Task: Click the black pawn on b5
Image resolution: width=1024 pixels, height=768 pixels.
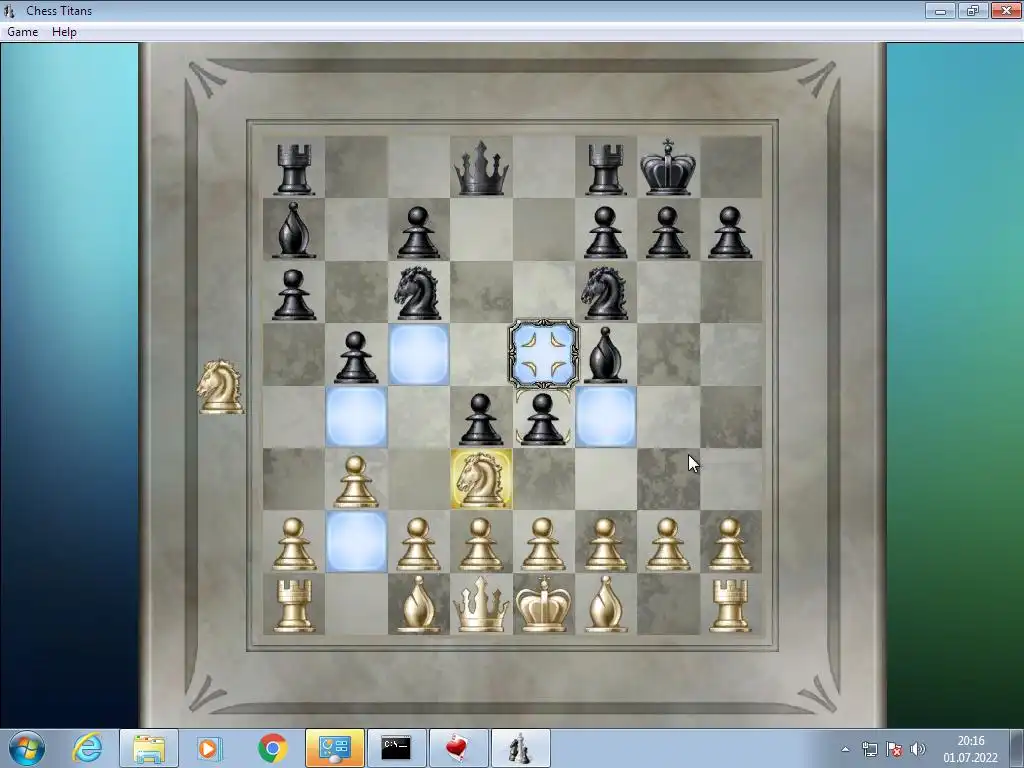Action: [x=355, y=357]
